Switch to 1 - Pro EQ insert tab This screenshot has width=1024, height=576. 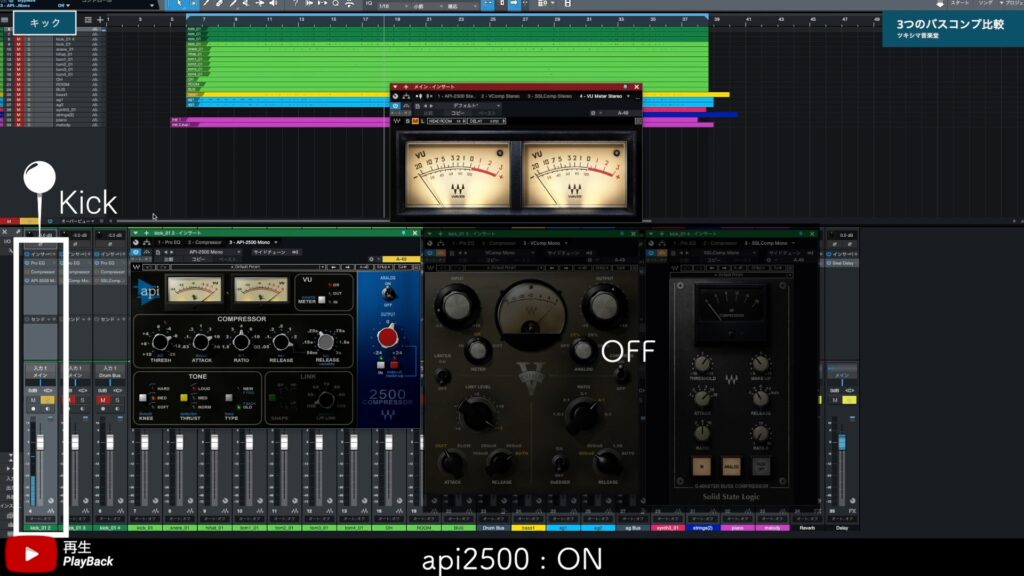[169, 242]
